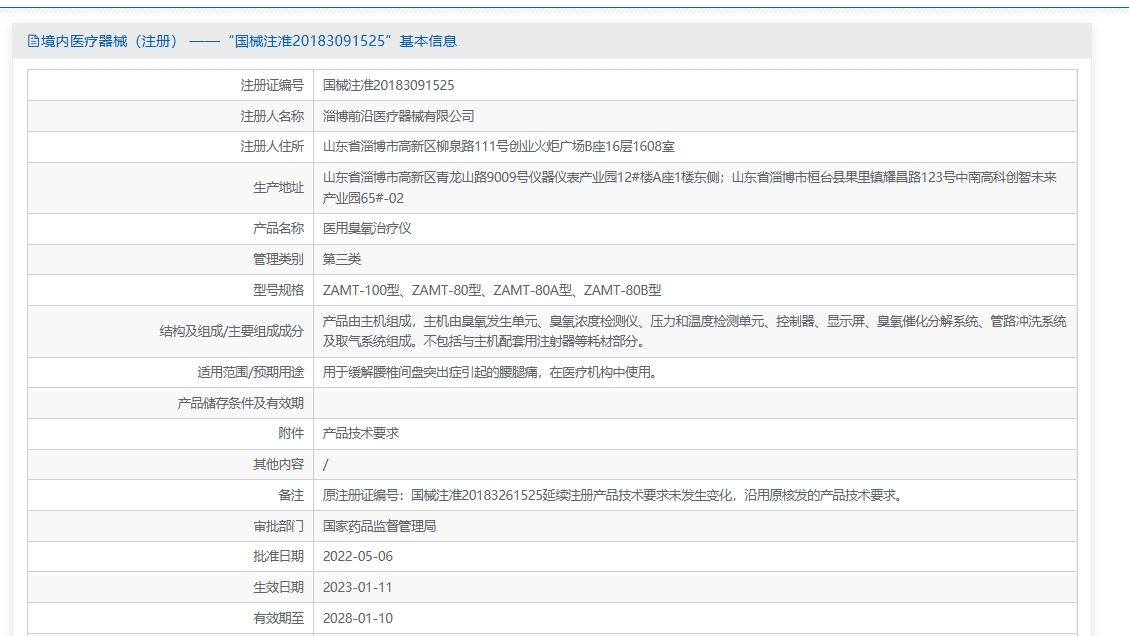The width and height of the screenshot is (1129, 636).
Task: Select product name 医用臭氧治疗仪
Action: (366, 228)
